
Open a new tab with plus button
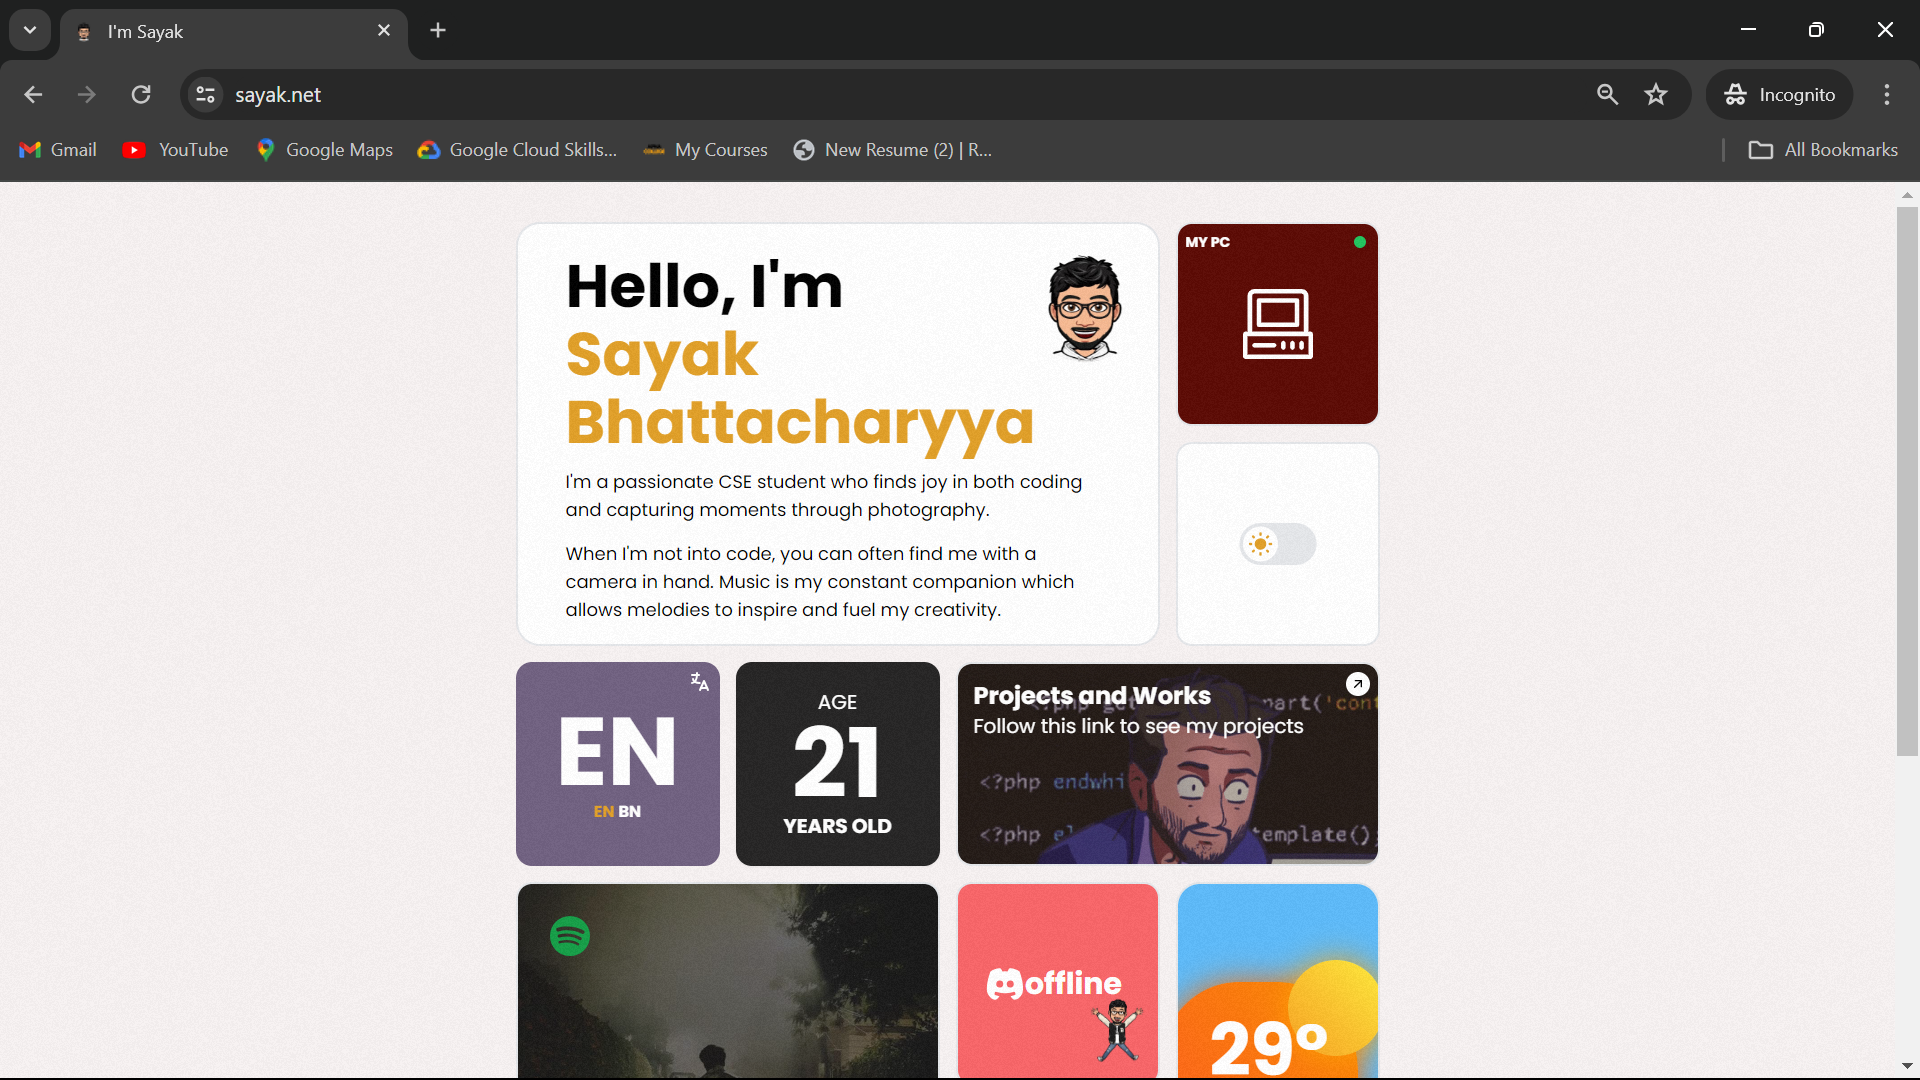pos(438,30)
